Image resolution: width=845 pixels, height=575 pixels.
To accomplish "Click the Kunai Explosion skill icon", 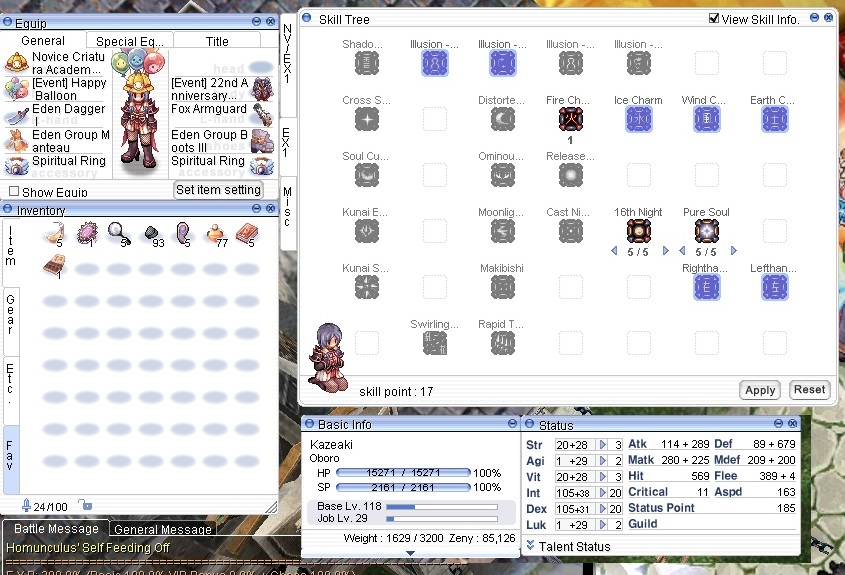I will point(366,231).
